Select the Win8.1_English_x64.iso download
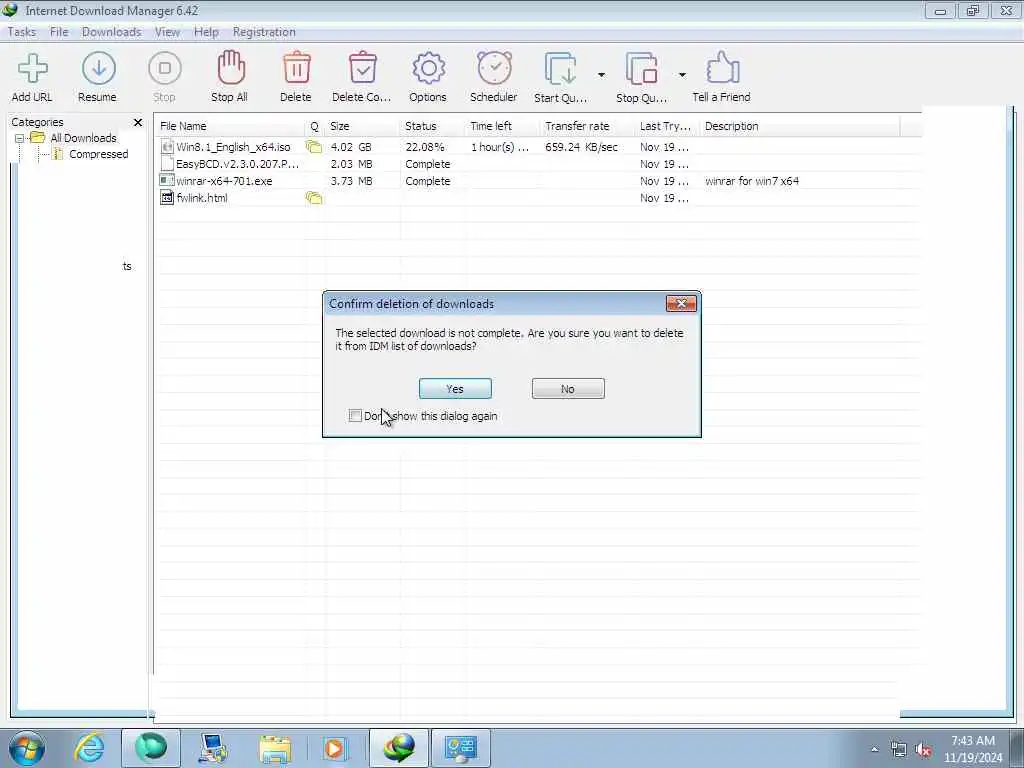1024x768 pixels. pos(233,147)
